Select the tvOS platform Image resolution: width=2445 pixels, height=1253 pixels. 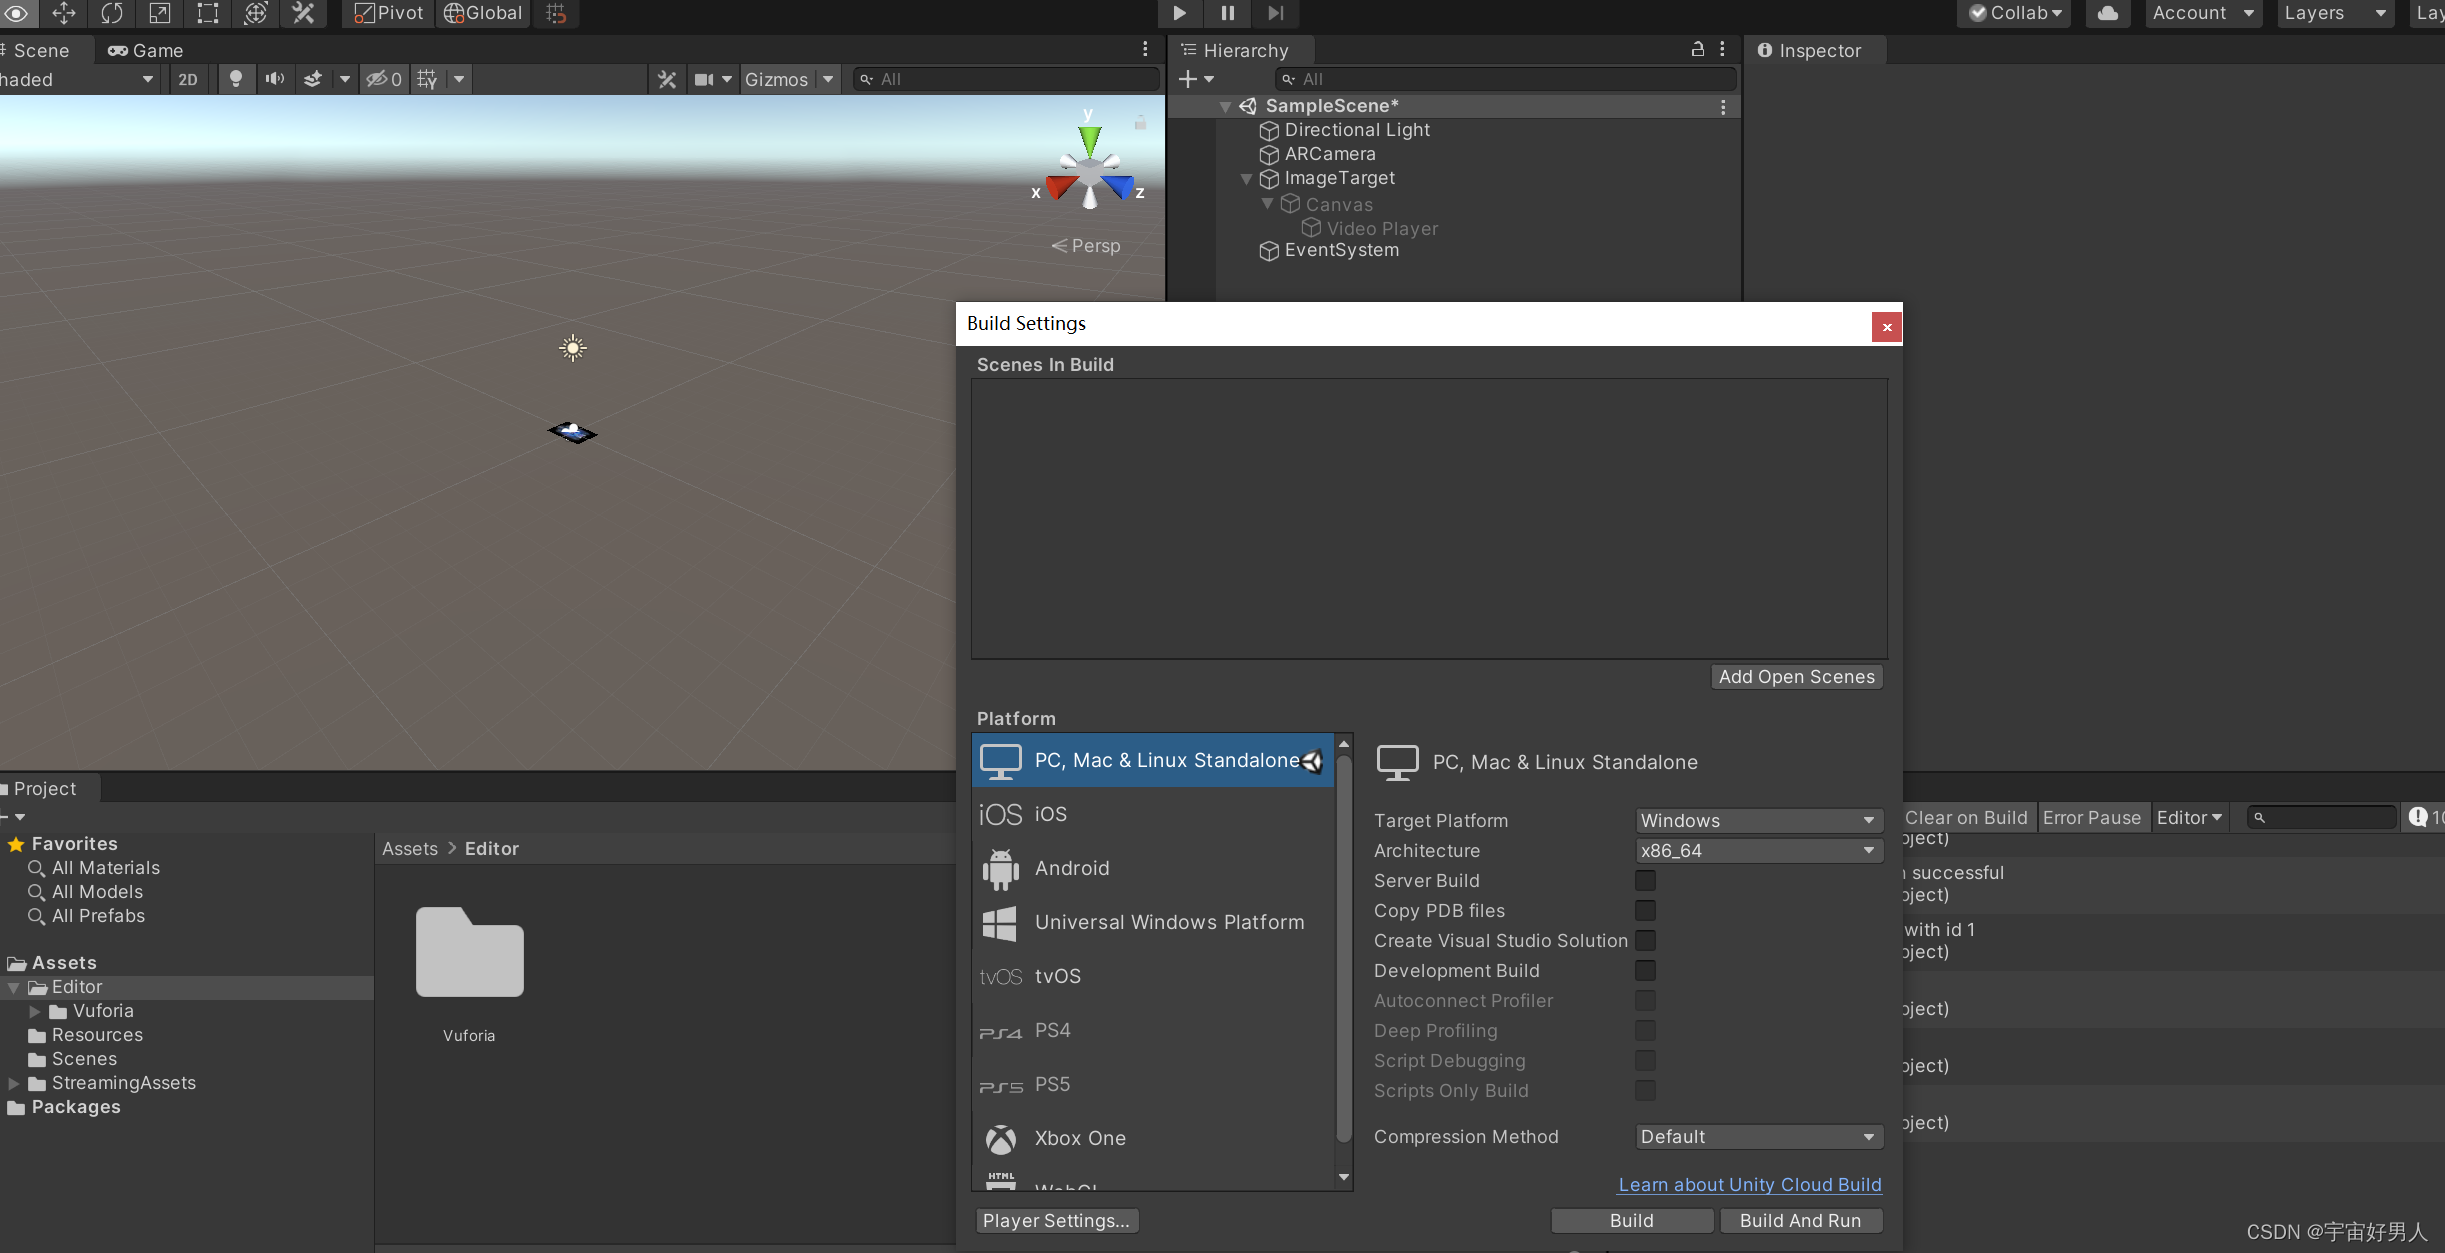coord(1153,976)
